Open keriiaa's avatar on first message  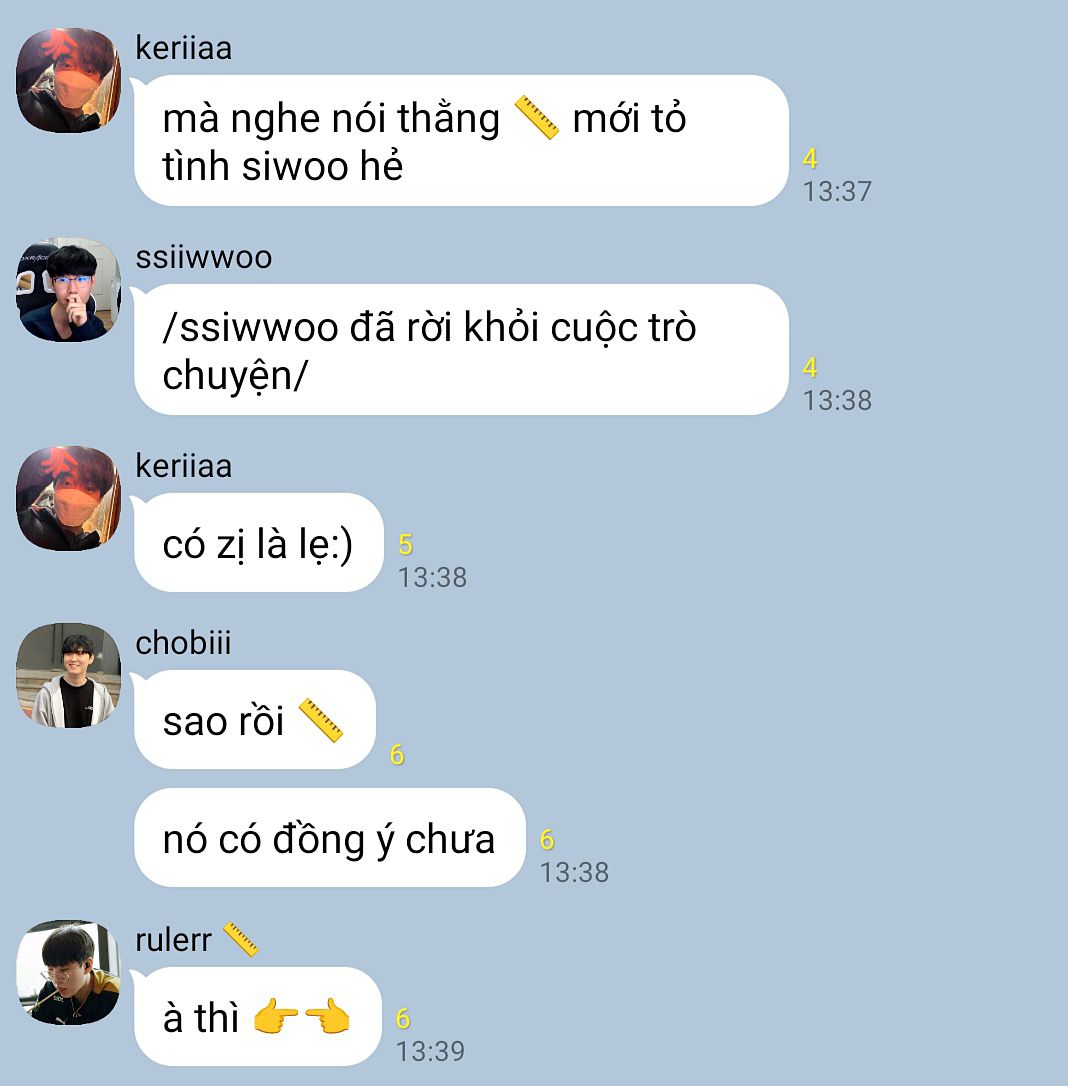pos(69,80)
